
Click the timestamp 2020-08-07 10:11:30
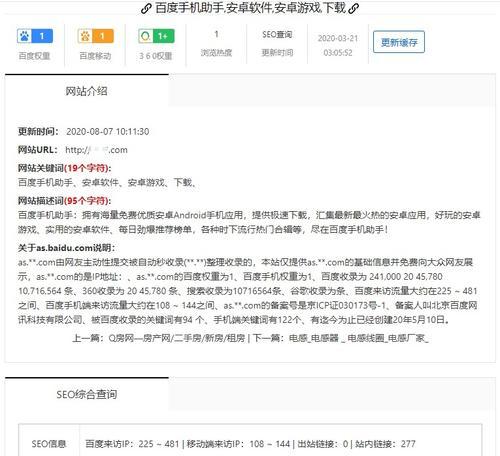pyautogui.click(x=108, y=132)
